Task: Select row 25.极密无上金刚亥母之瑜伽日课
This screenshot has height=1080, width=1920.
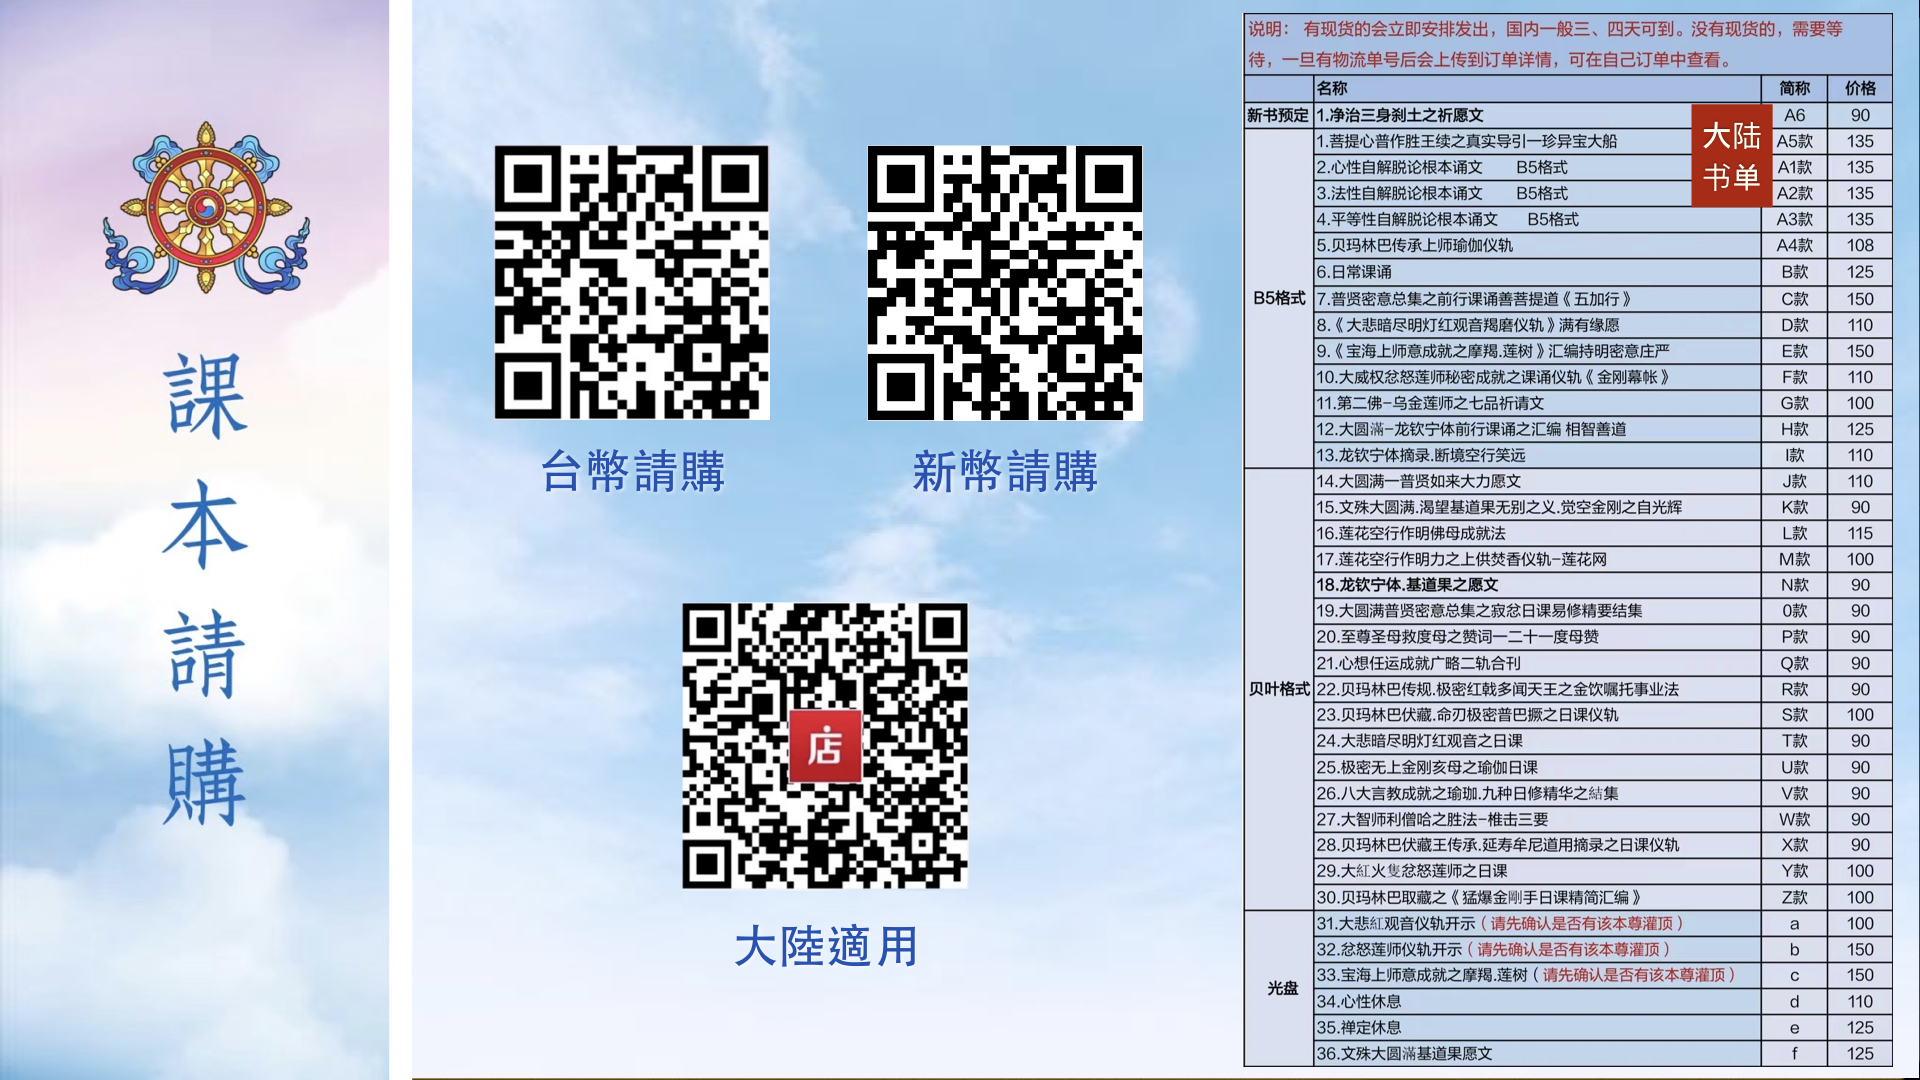Action: click(x=1538, y=767)
